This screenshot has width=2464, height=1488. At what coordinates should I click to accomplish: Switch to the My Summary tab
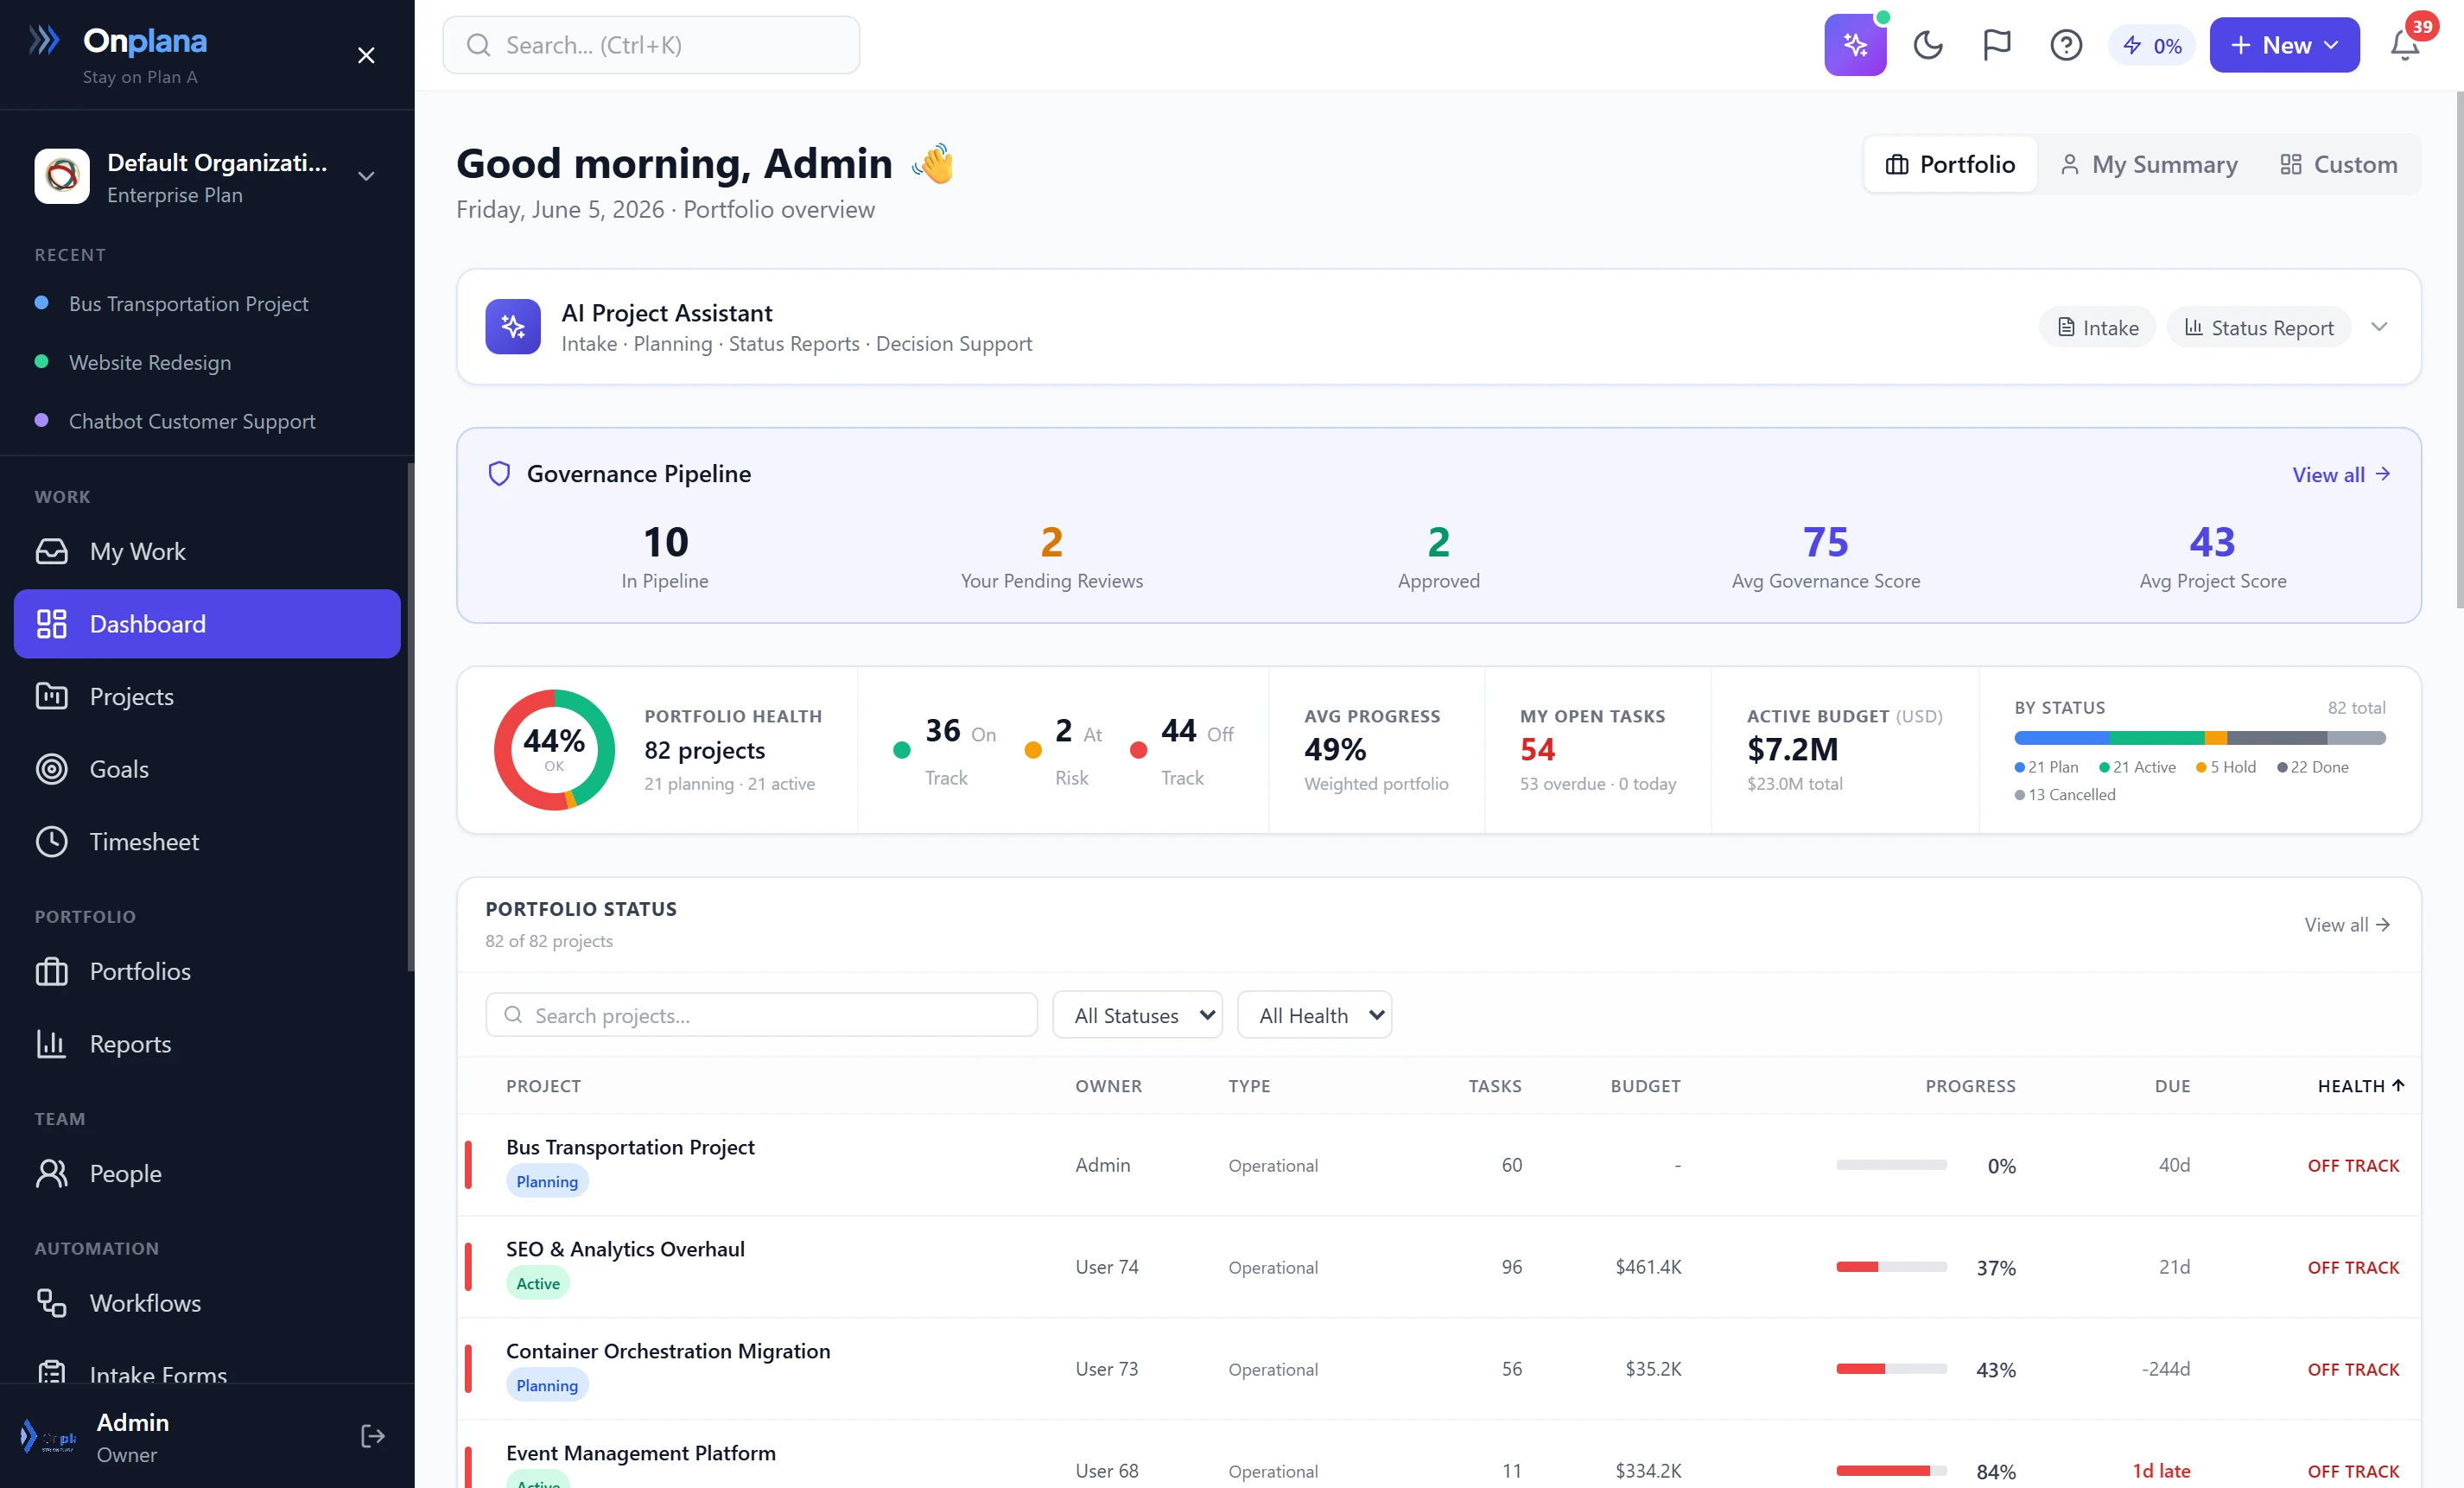(2148, 164)
